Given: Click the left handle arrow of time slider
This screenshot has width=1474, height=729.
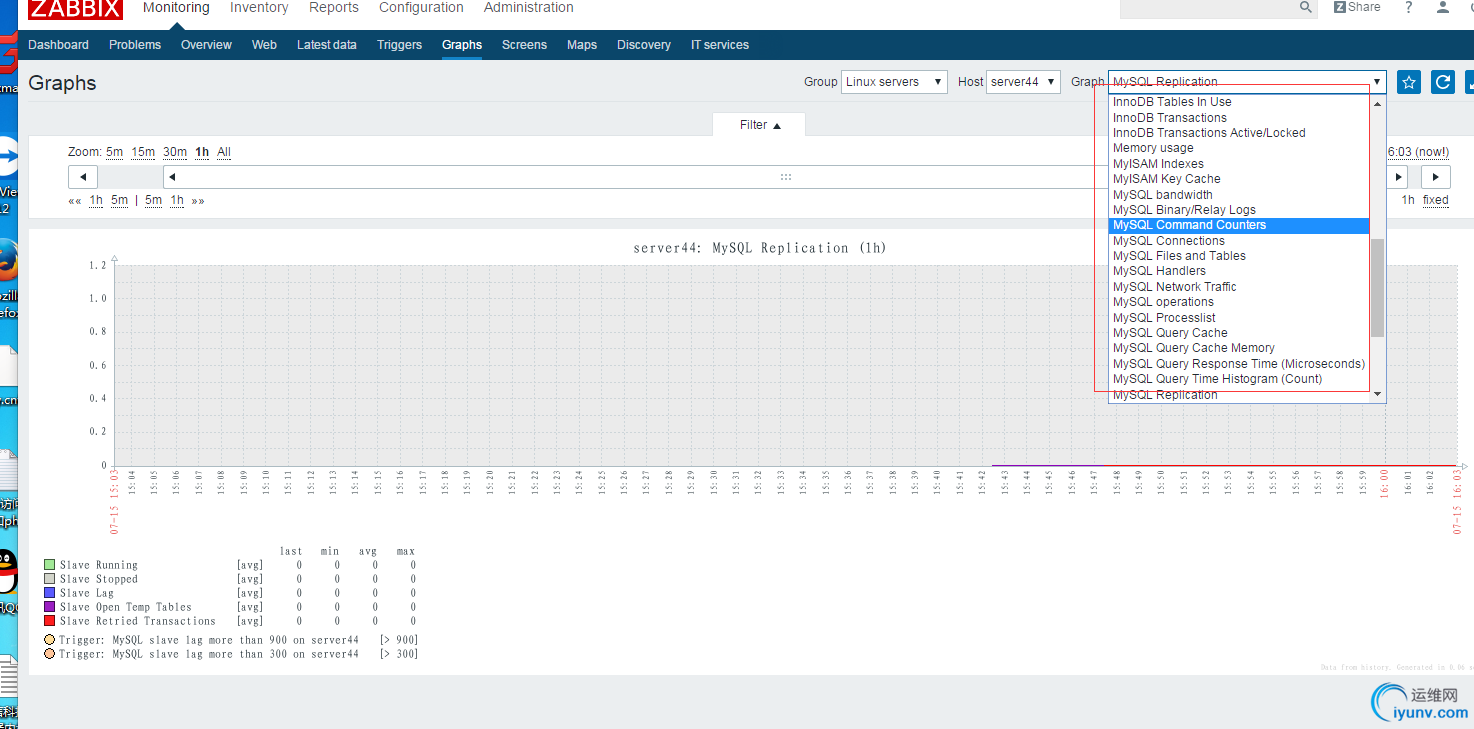Looking at the screenshot, I should 172,177.
